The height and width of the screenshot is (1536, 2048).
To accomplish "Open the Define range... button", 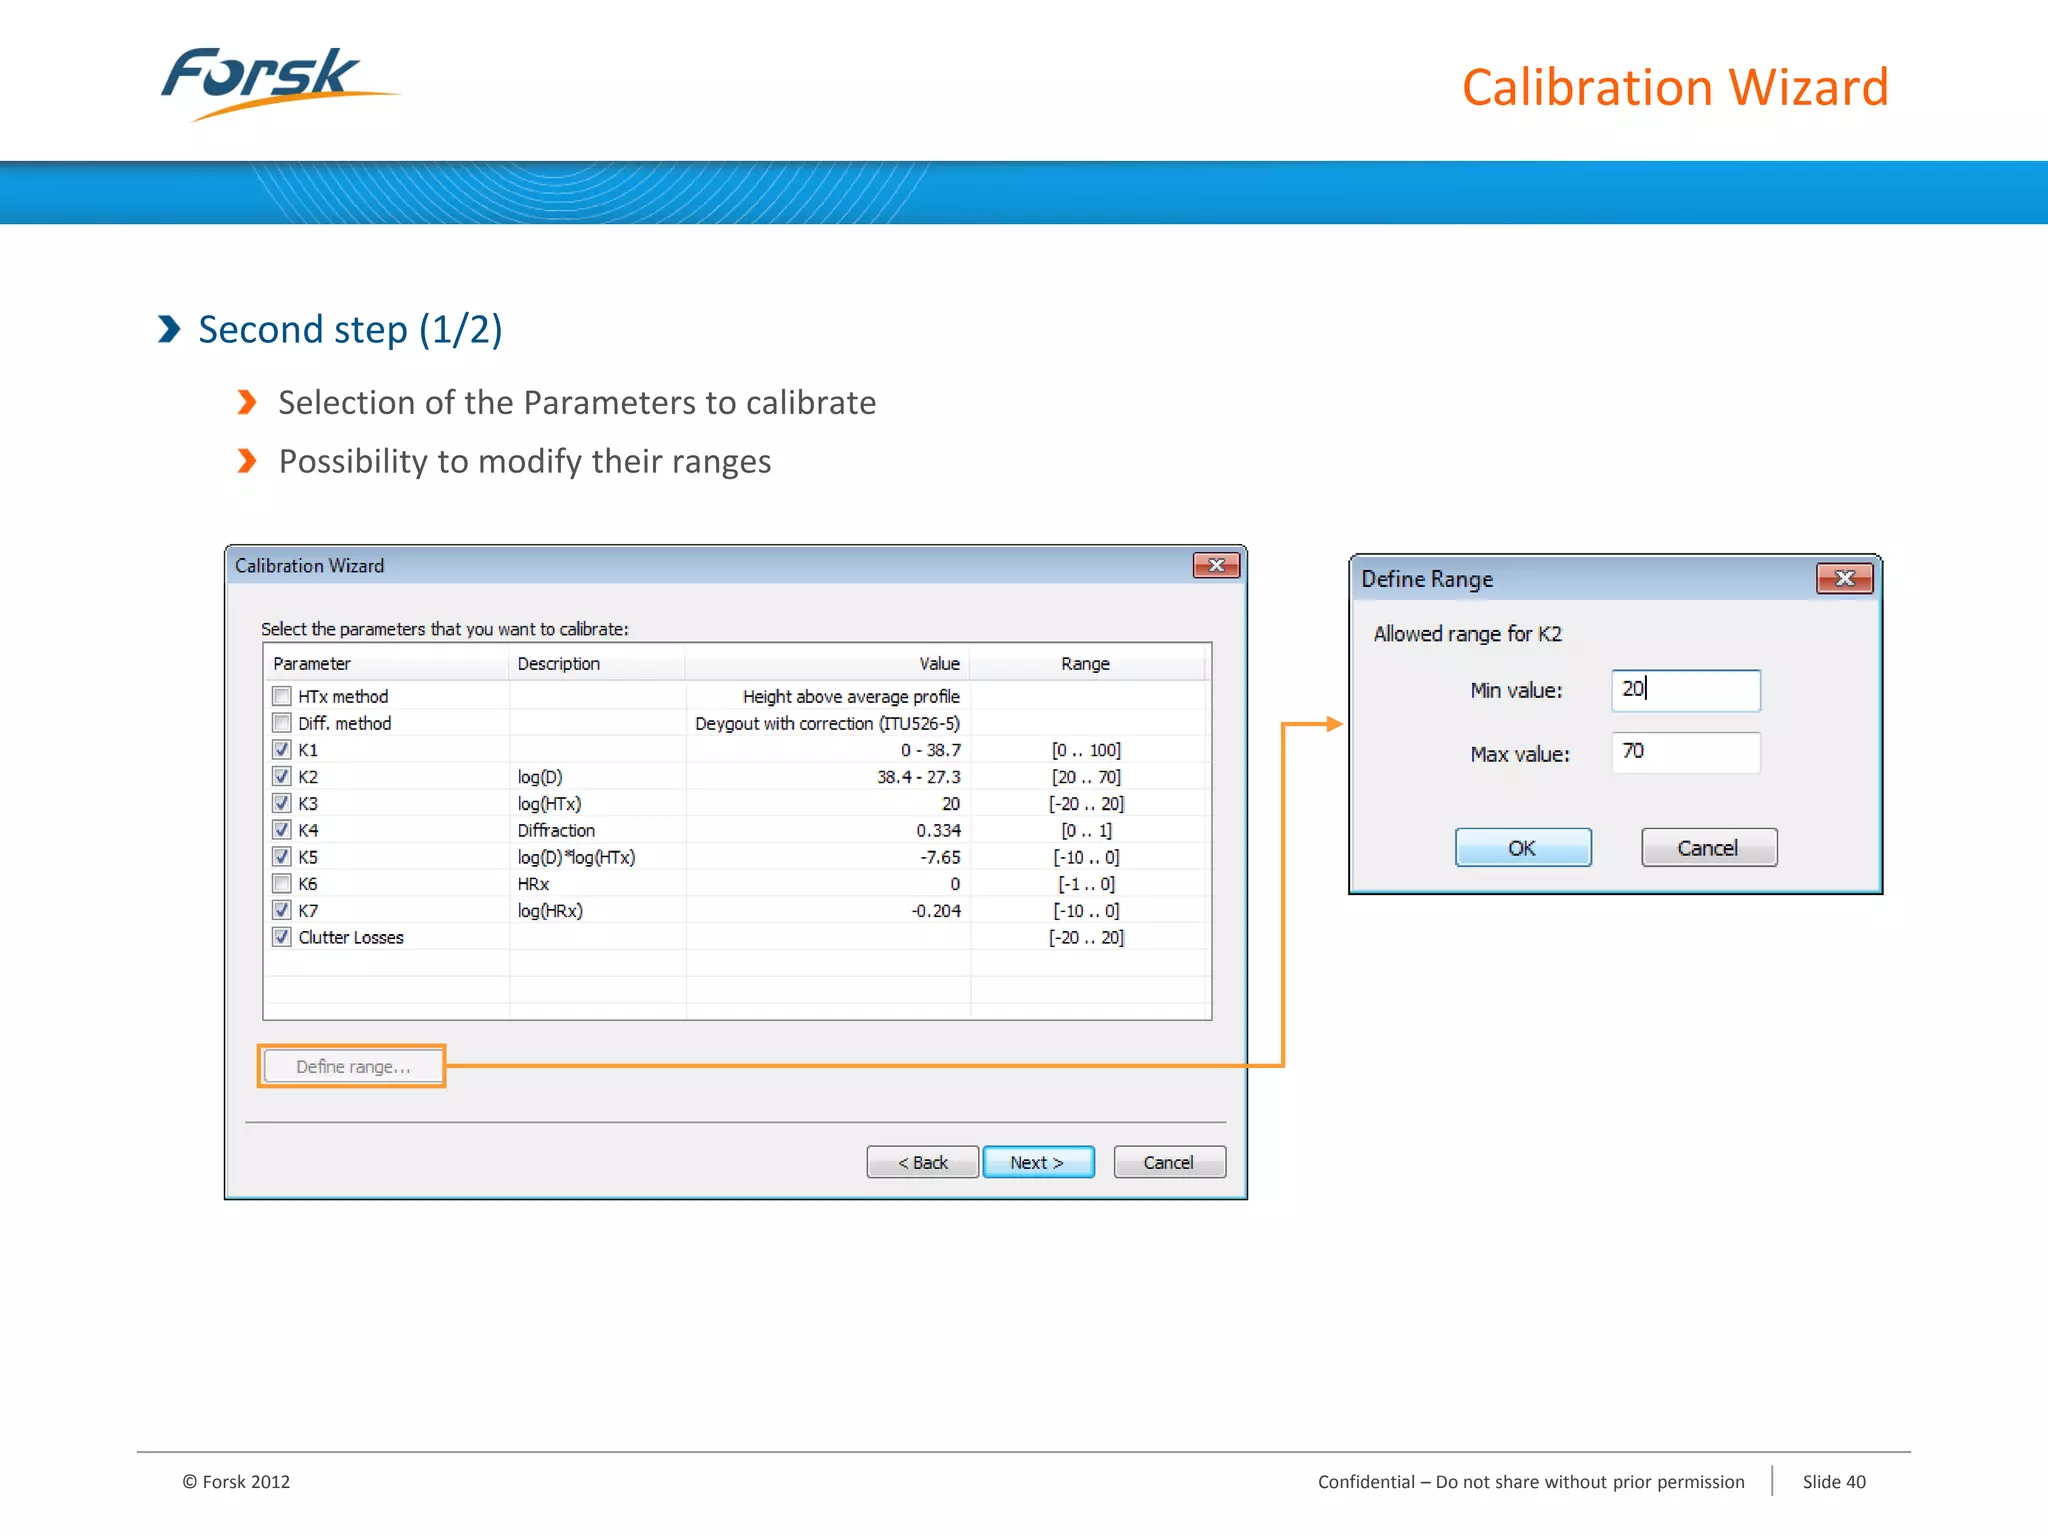I will coord(352,1066).
